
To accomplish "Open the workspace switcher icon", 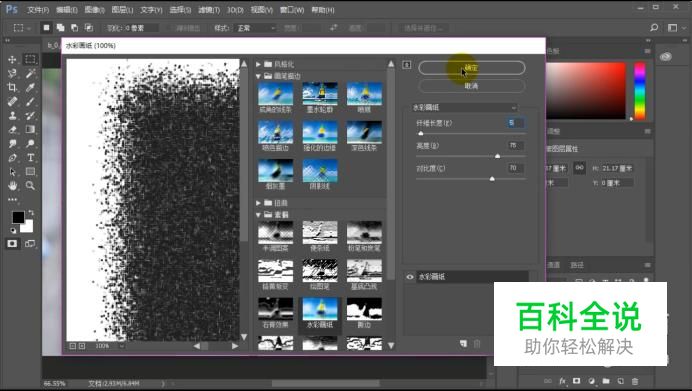I will [673, 27].
